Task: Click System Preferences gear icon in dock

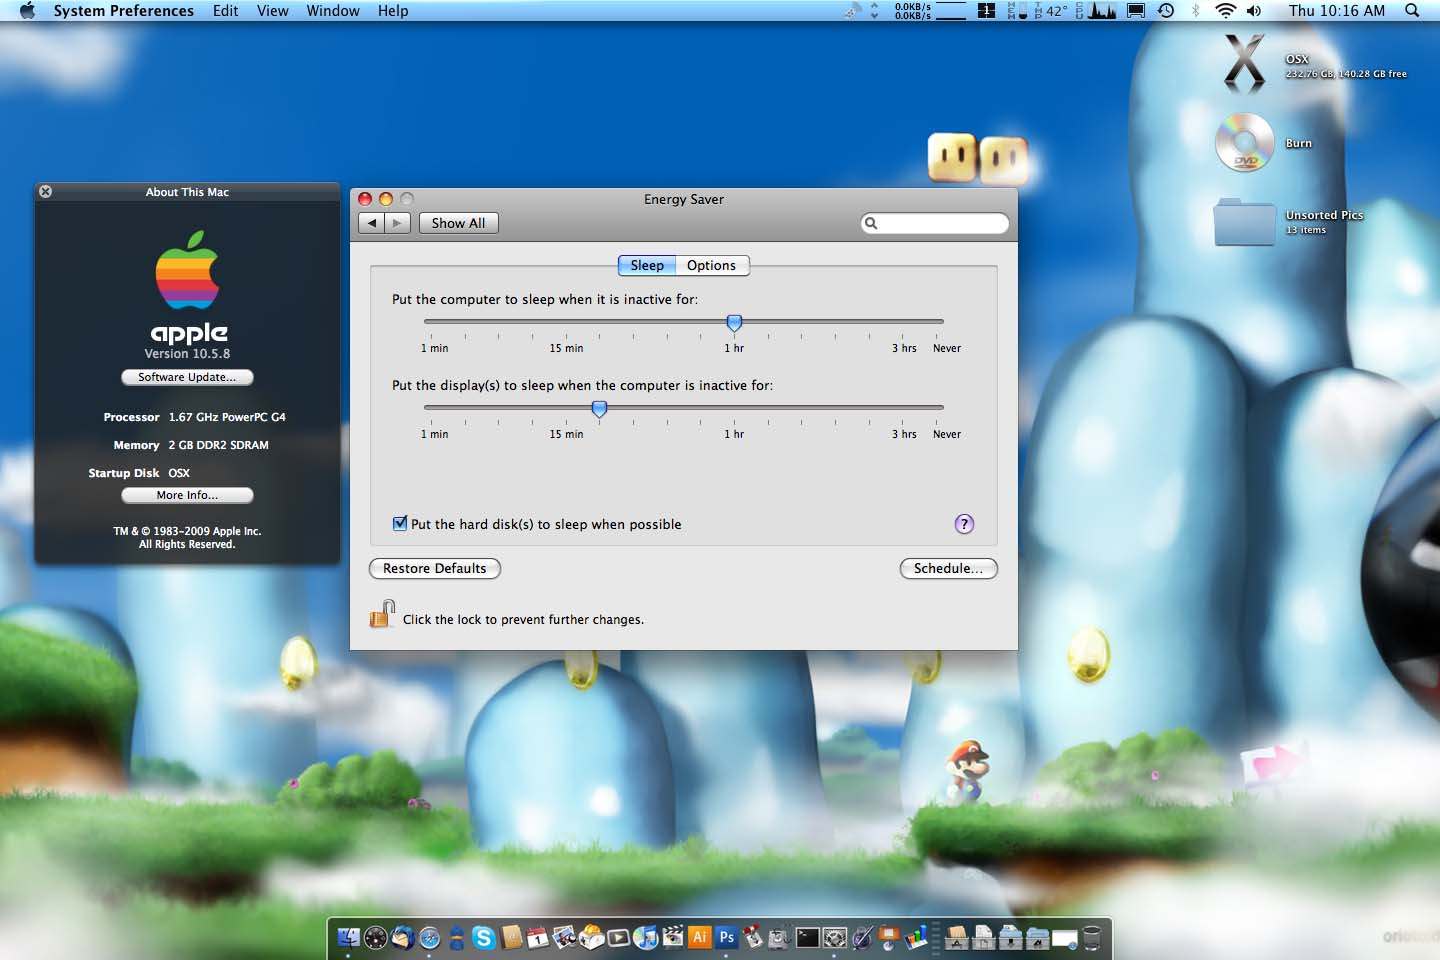Action: (835, 937)
